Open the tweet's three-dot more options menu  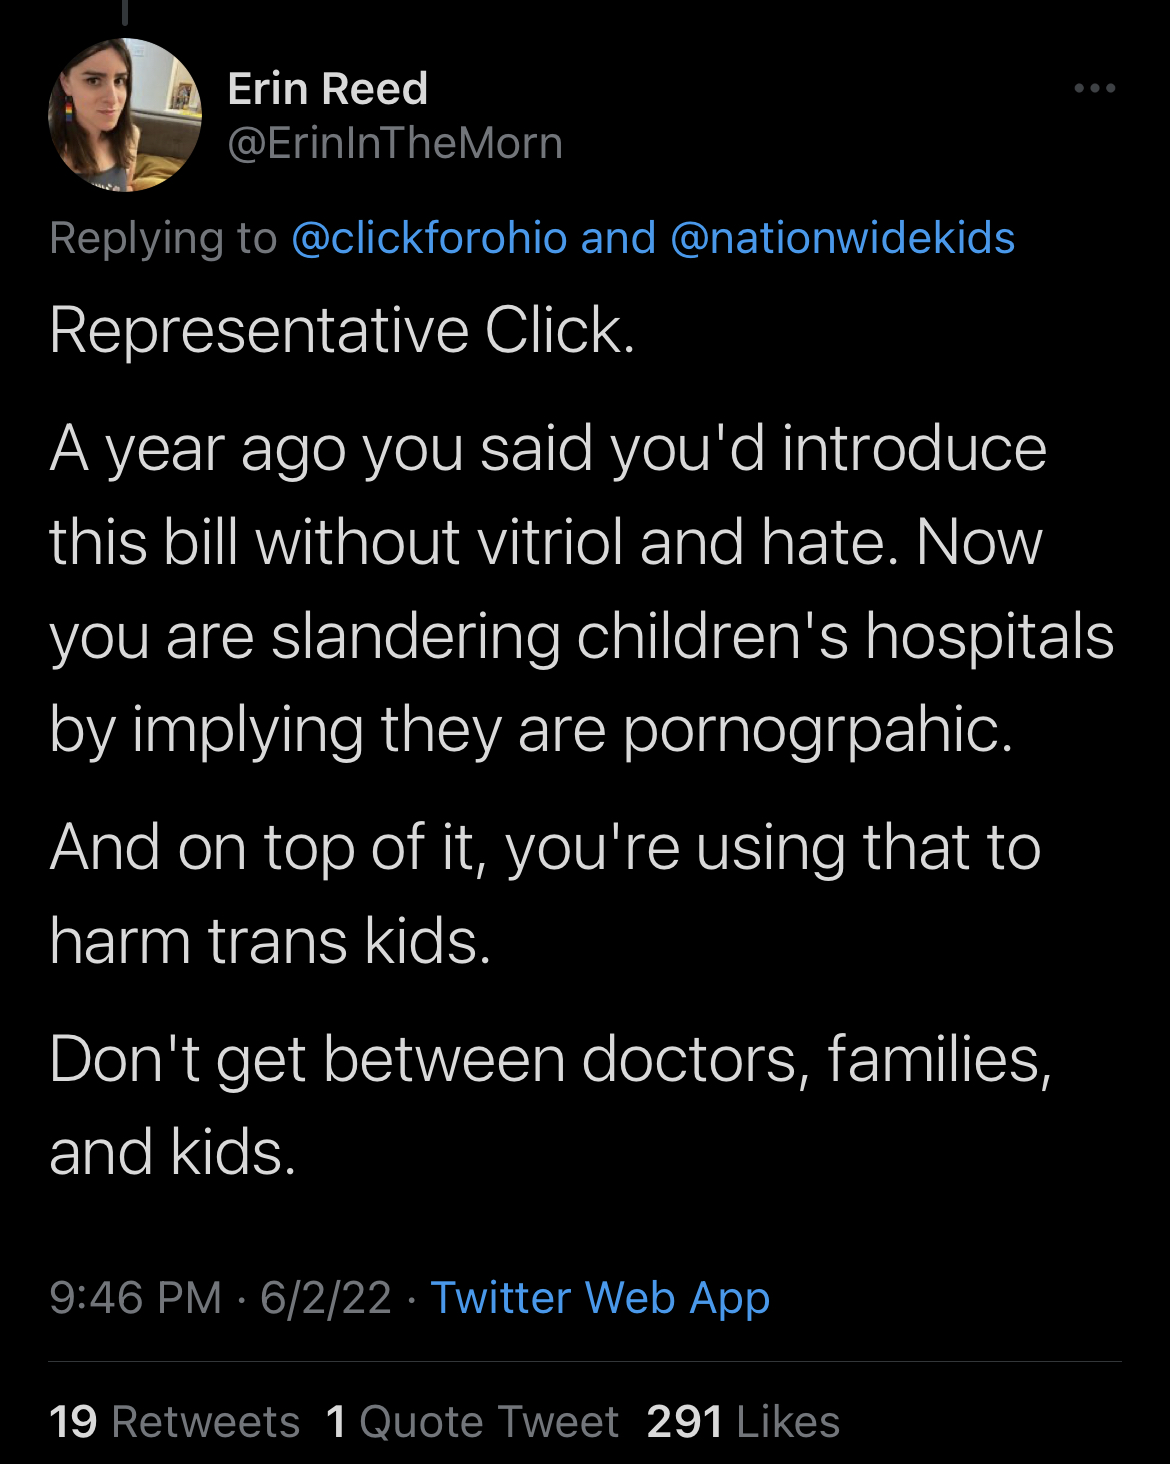[1094, 89]
